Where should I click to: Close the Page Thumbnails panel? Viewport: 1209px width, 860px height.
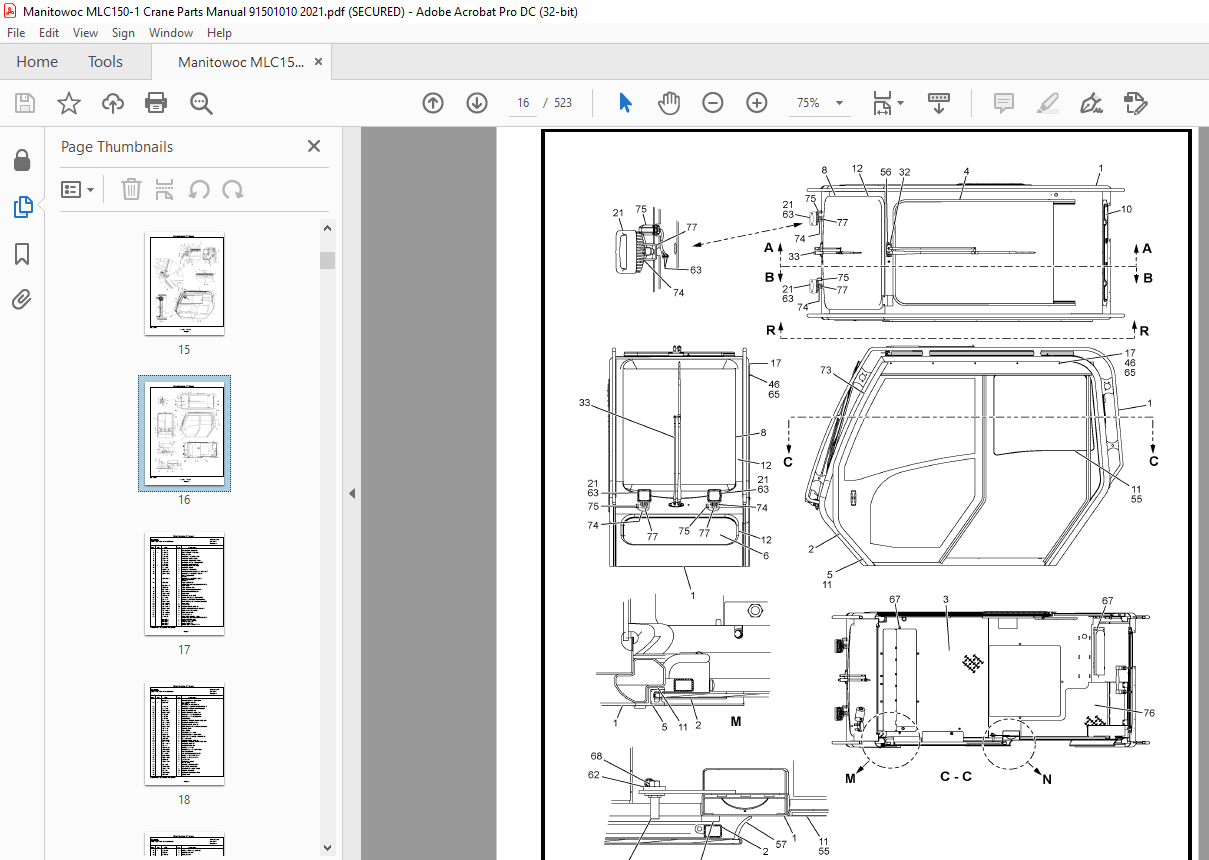314,146
